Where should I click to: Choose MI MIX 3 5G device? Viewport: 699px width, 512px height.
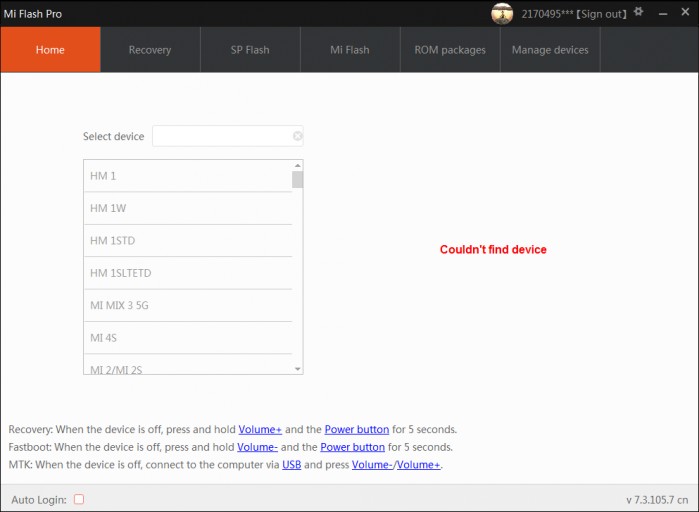[x=188, y=305]
